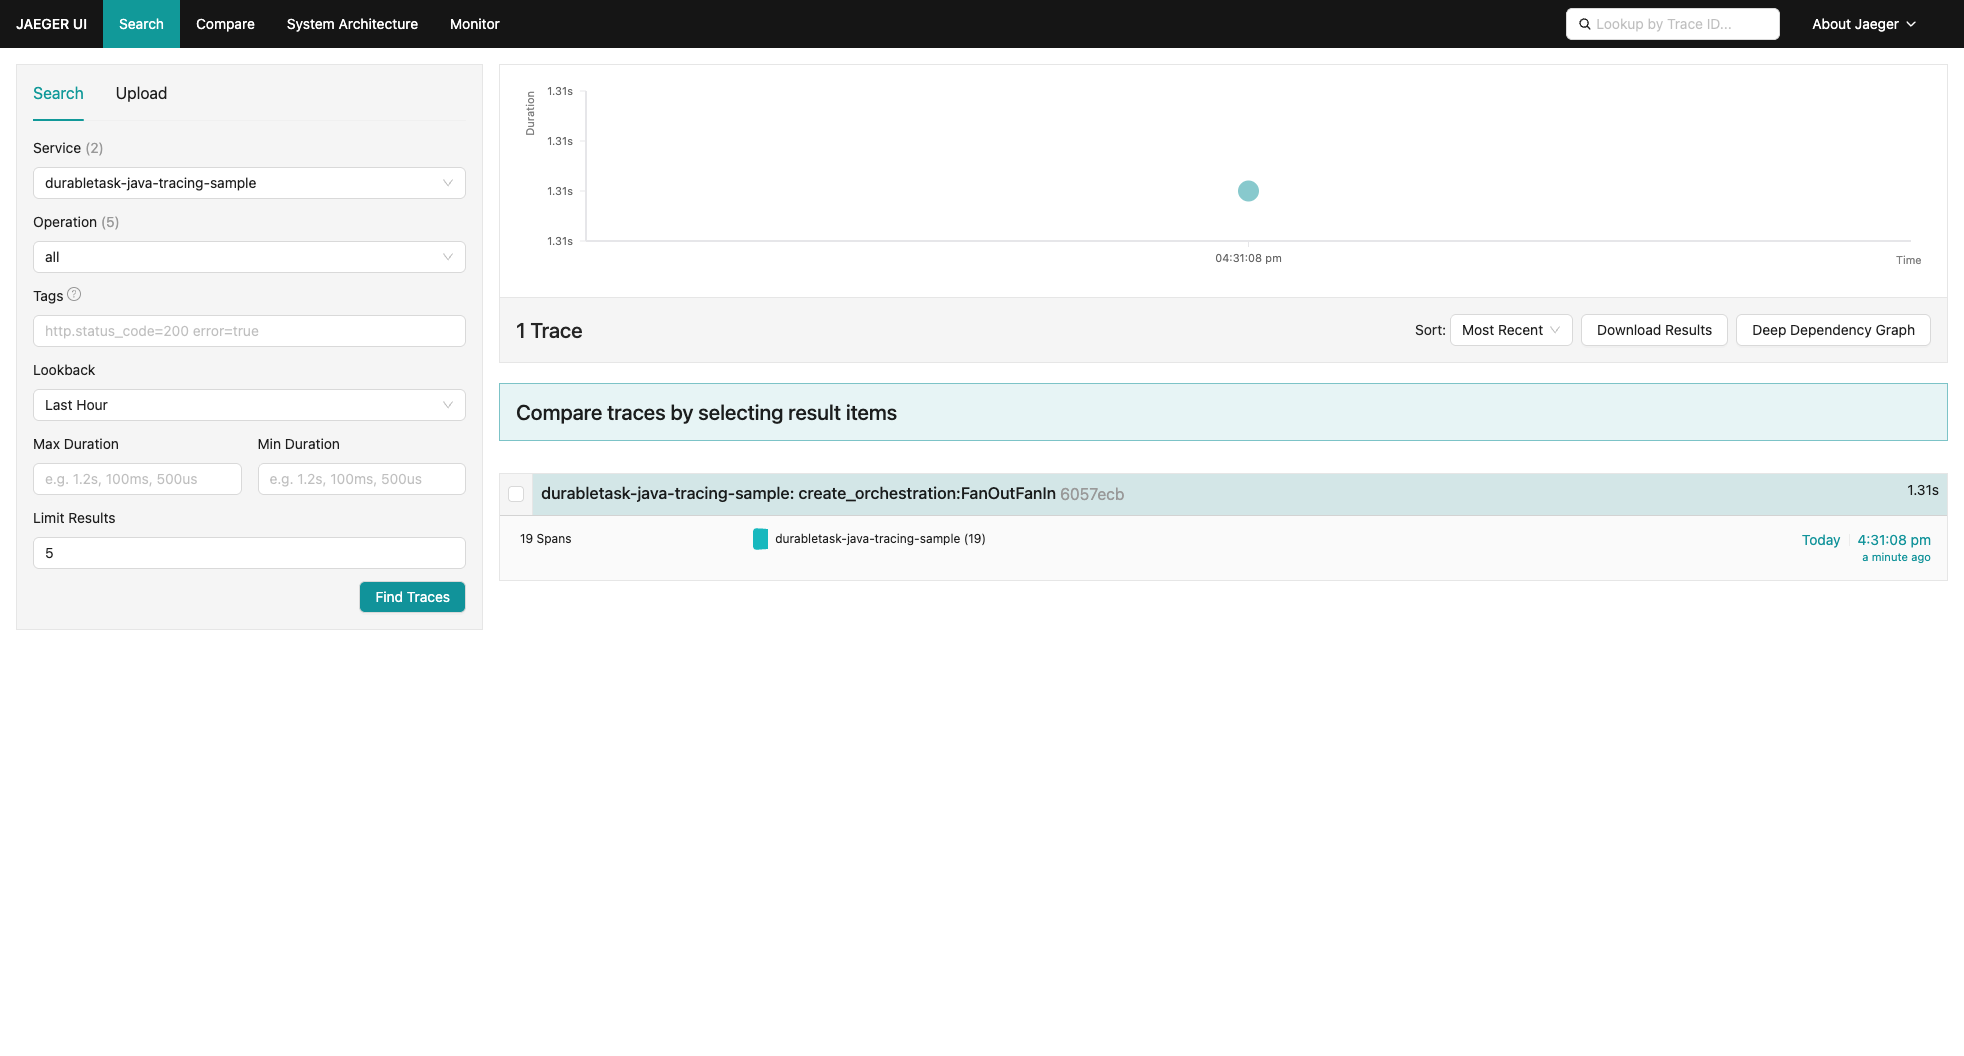This screenshot has height=1056, width=1964.
Task: Tick the checkbox for FanOutFanIn trace
Action: pyautogui.click(x=516, y=494)
